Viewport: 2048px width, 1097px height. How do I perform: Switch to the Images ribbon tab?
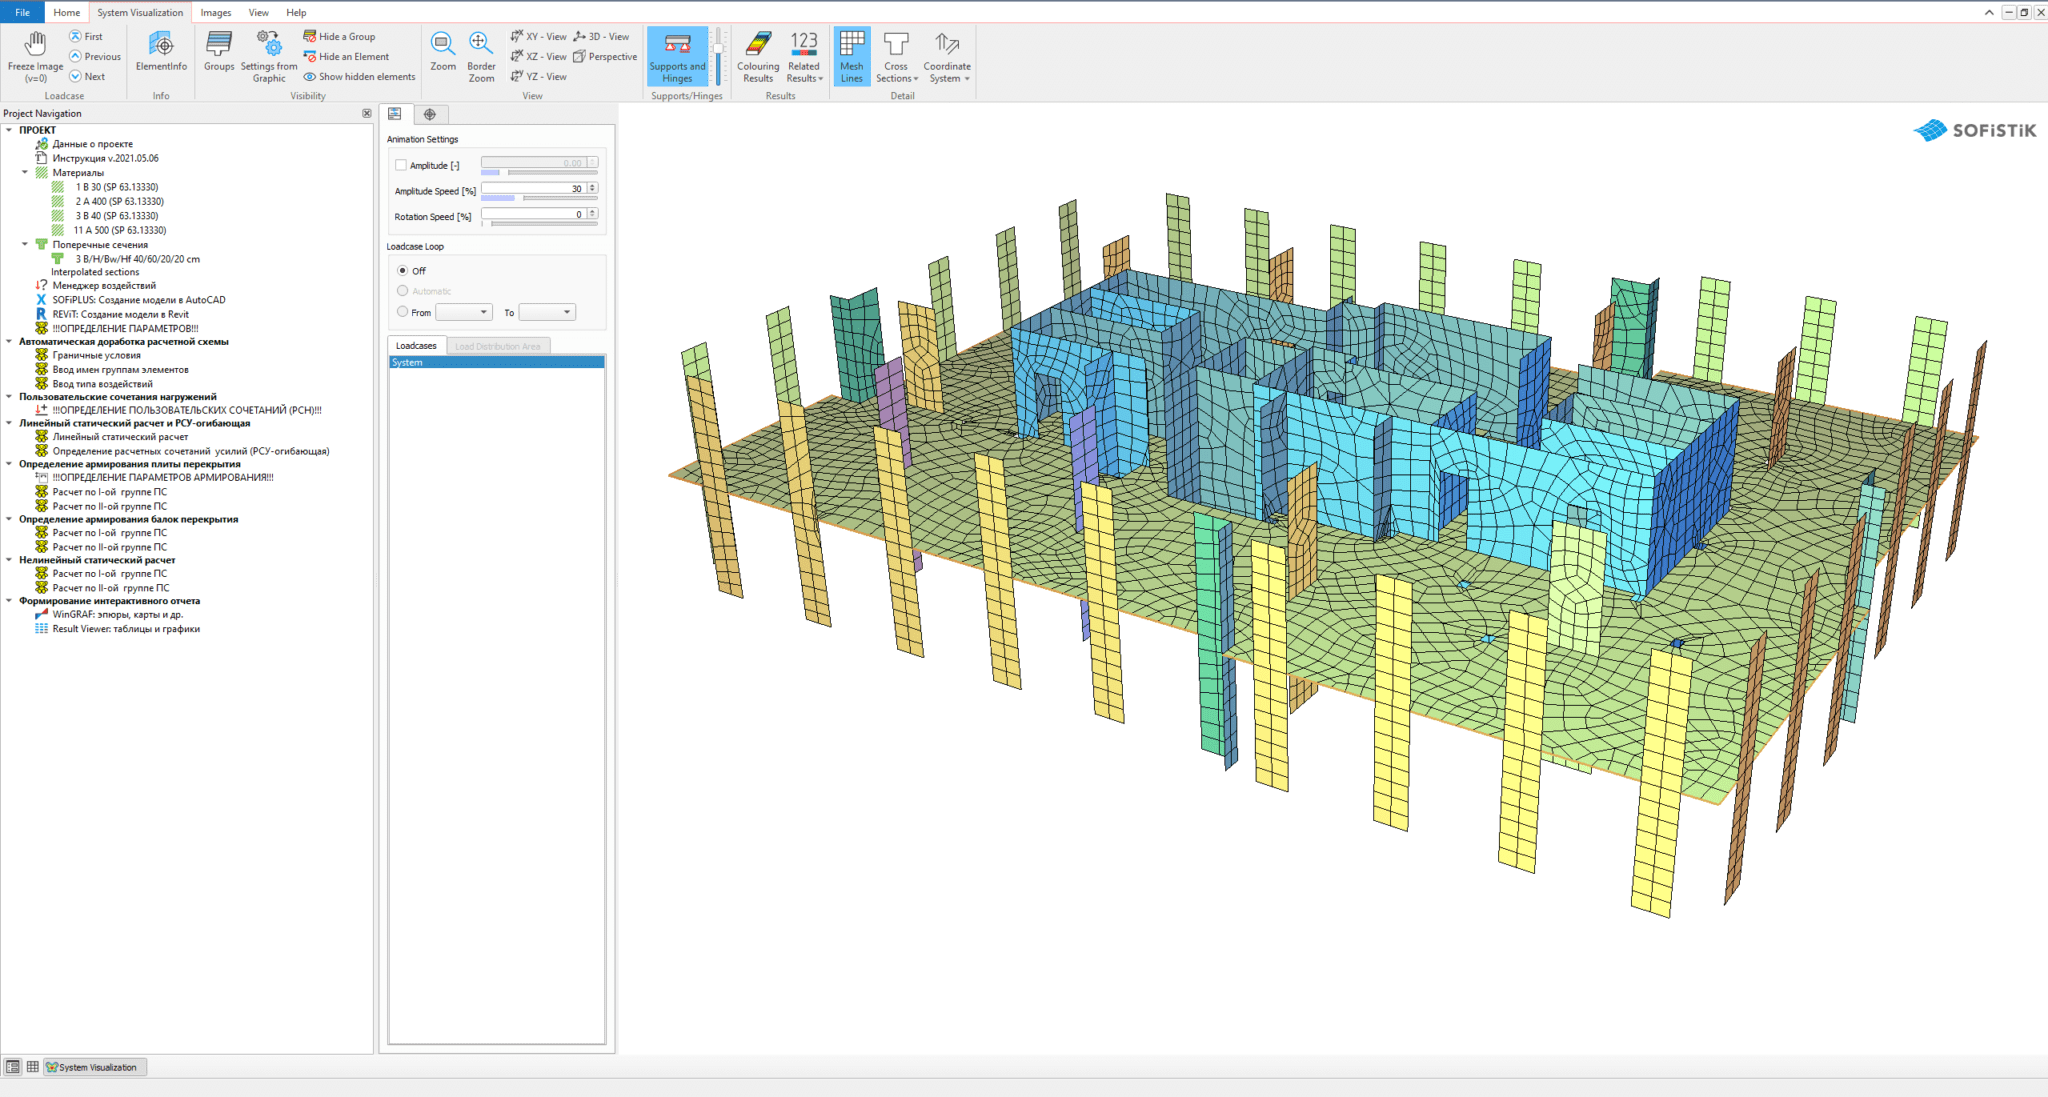215,12
